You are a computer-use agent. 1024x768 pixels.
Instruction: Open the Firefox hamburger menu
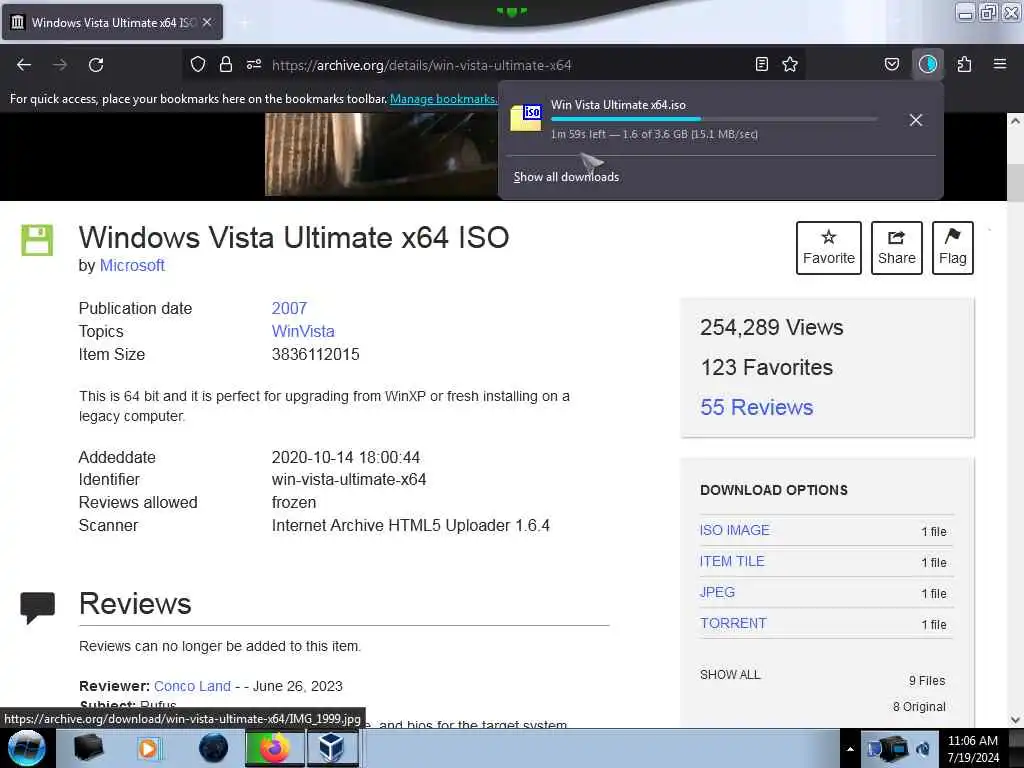(x=1000, y=64)
